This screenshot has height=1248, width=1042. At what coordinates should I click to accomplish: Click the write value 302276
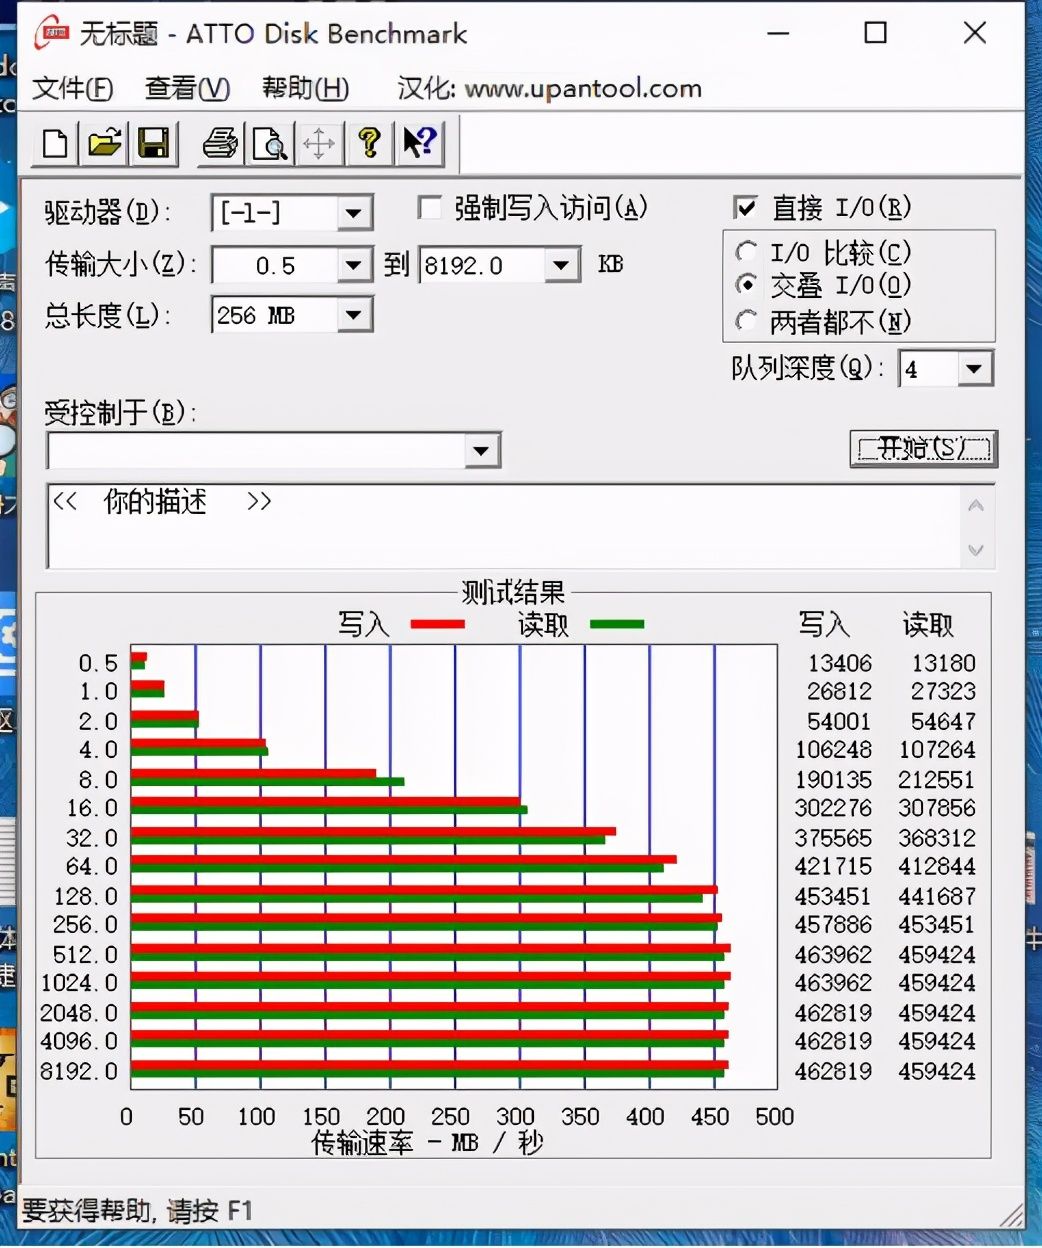834,808
